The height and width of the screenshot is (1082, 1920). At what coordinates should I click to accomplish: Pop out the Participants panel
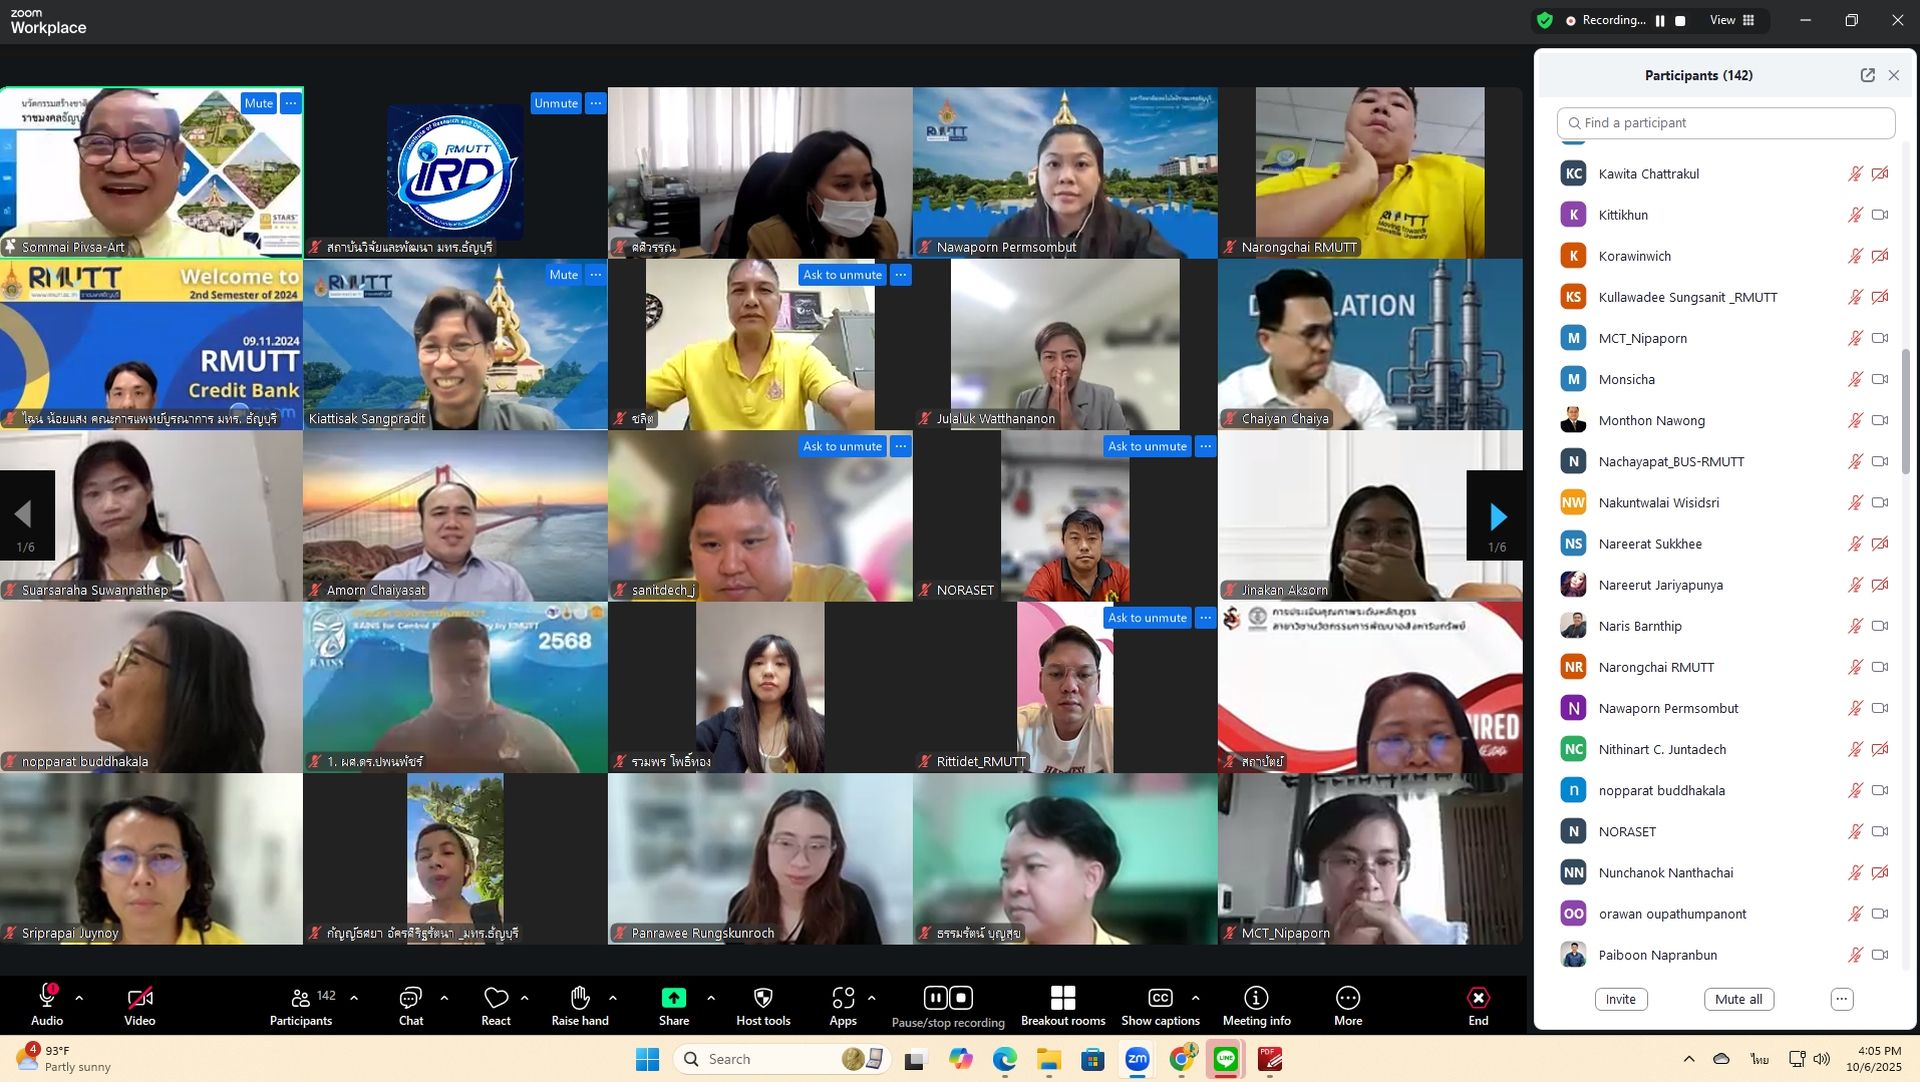[x=1867, y=75]
